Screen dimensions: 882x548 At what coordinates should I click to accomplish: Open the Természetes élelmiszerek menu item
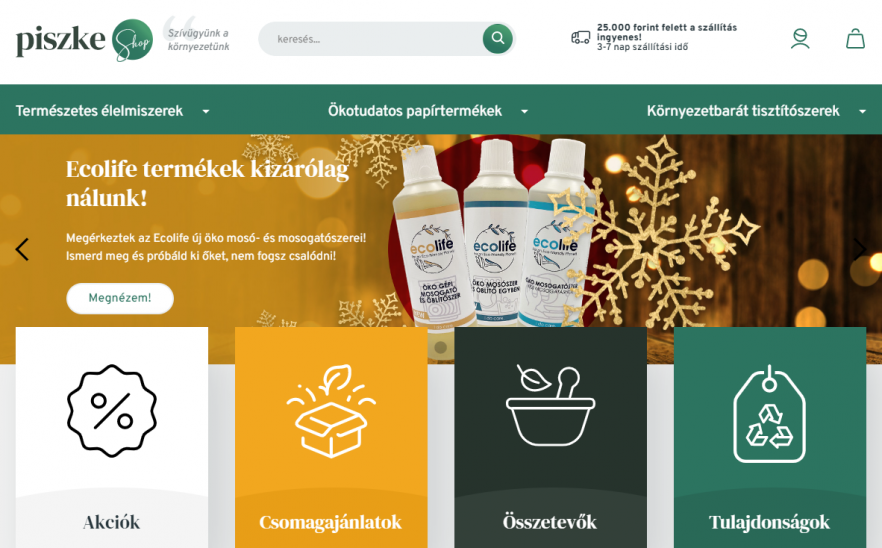pos(99,111)
